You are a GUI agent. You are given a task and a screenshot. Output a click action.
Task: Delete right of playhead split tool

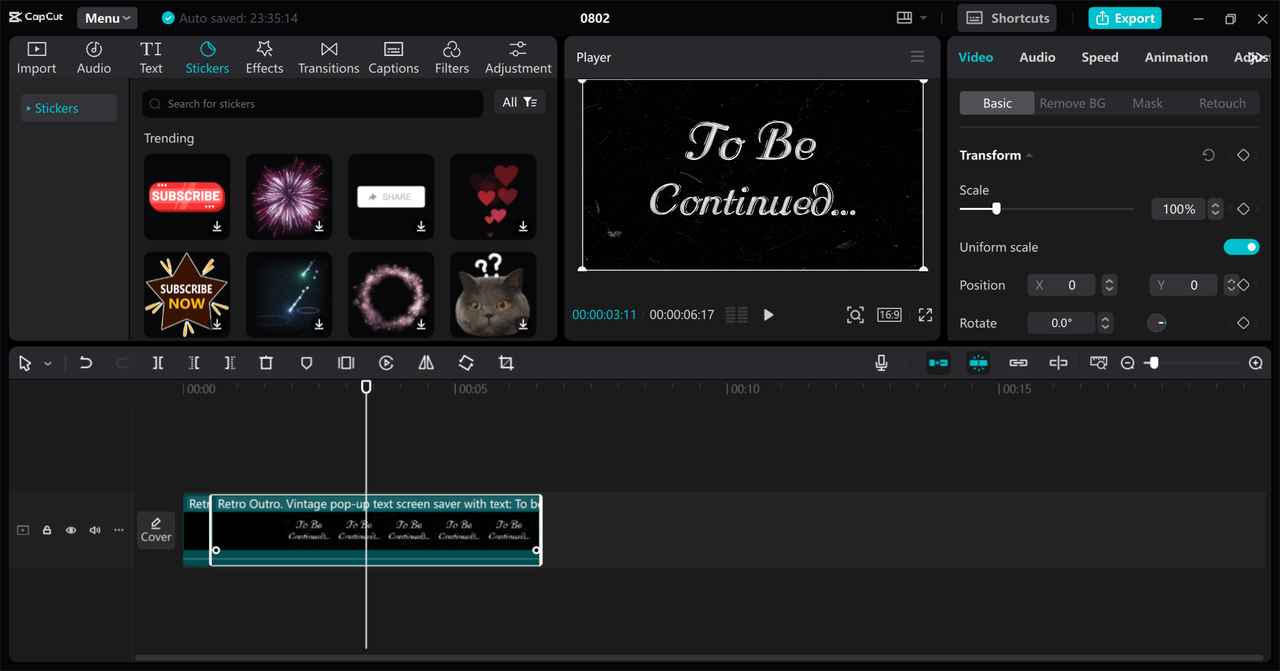click(230, 363)
